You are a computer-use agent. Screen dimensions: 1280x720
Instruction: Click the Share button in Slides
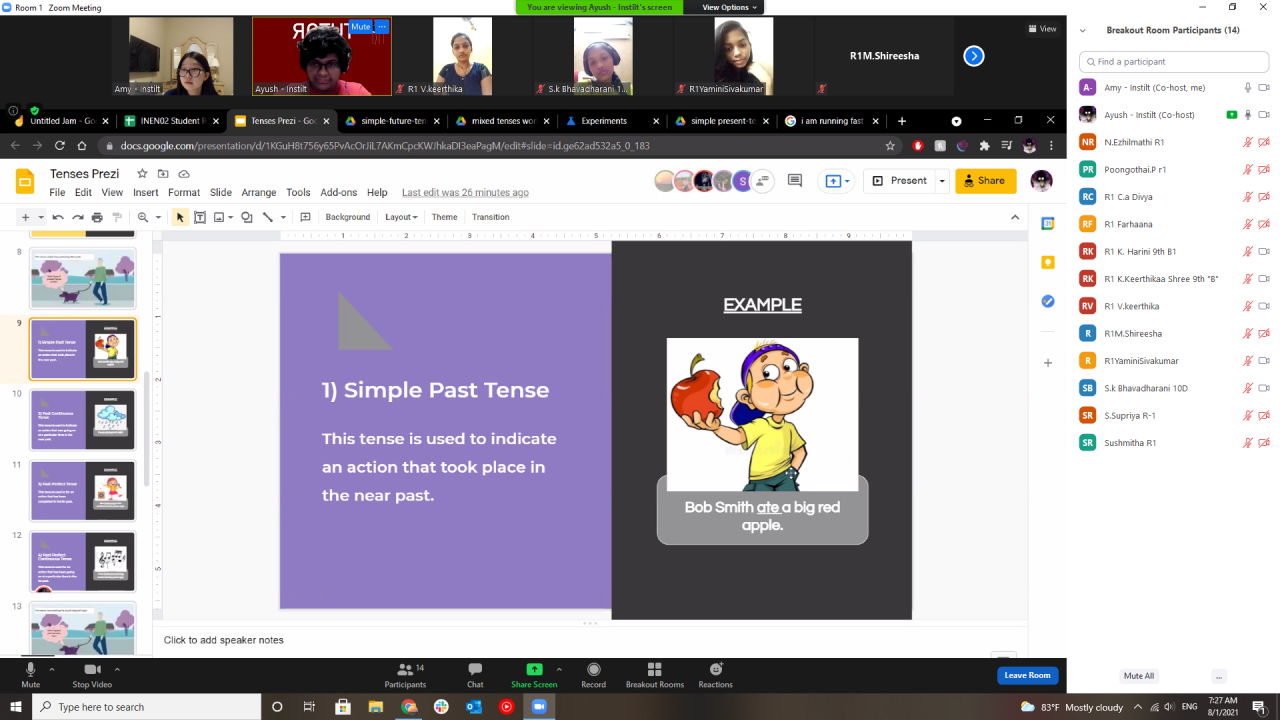pos(986,181)
